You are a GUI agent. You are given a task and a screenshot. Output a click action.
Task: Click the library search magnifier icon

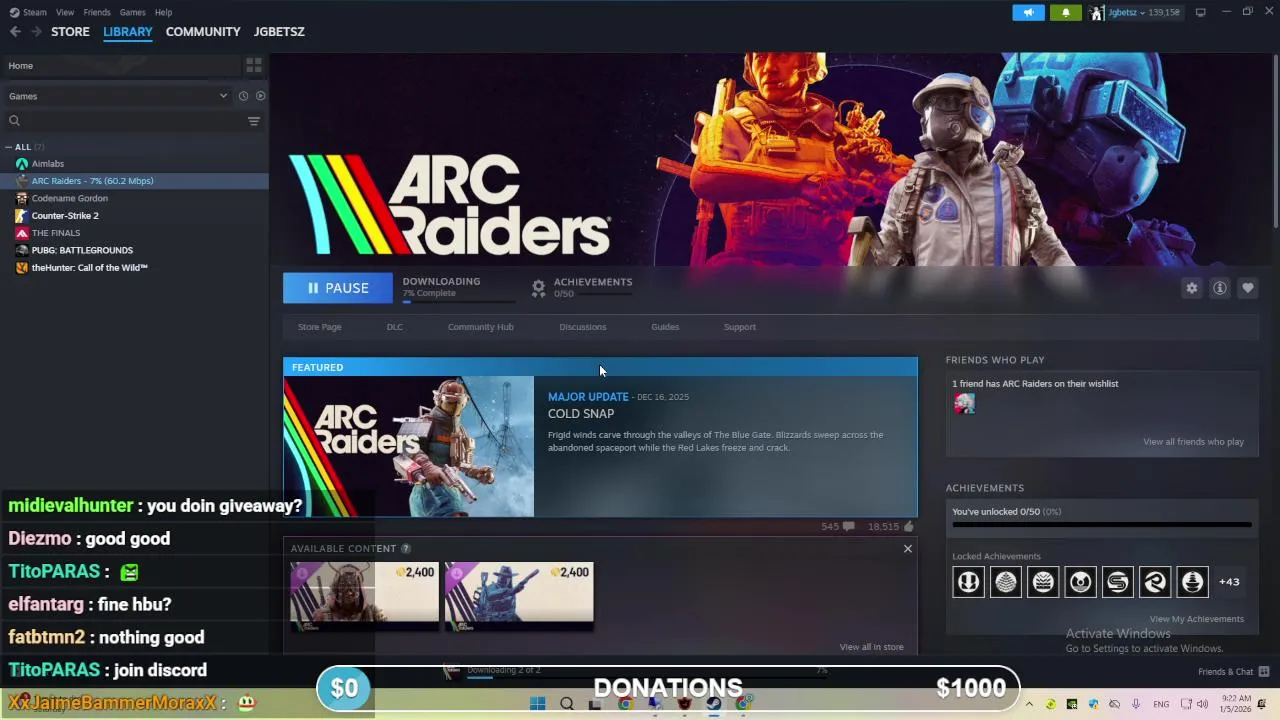14,121
